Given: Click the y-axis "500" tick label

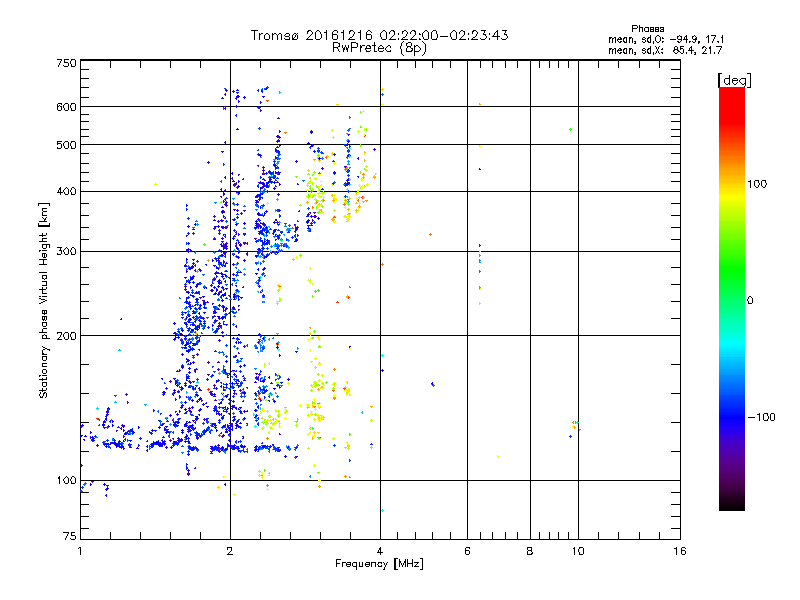Looking at the screenshot, I should point(66,145).
